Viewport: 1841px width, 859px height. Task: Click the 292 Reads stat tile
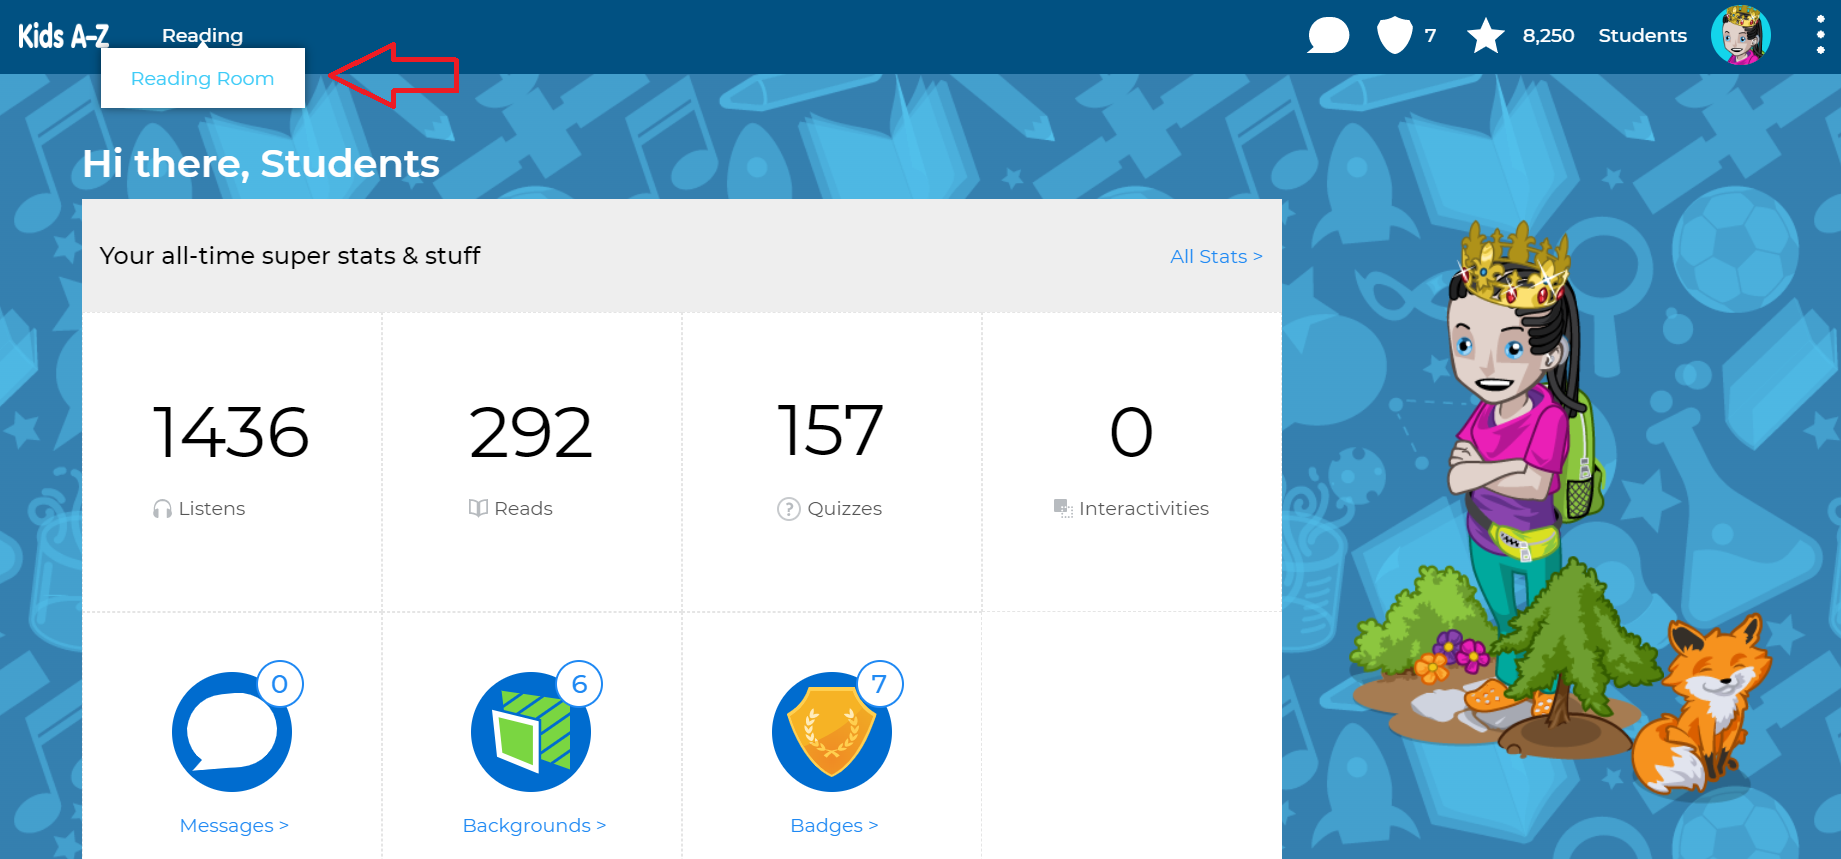click(x=531, y=460)
